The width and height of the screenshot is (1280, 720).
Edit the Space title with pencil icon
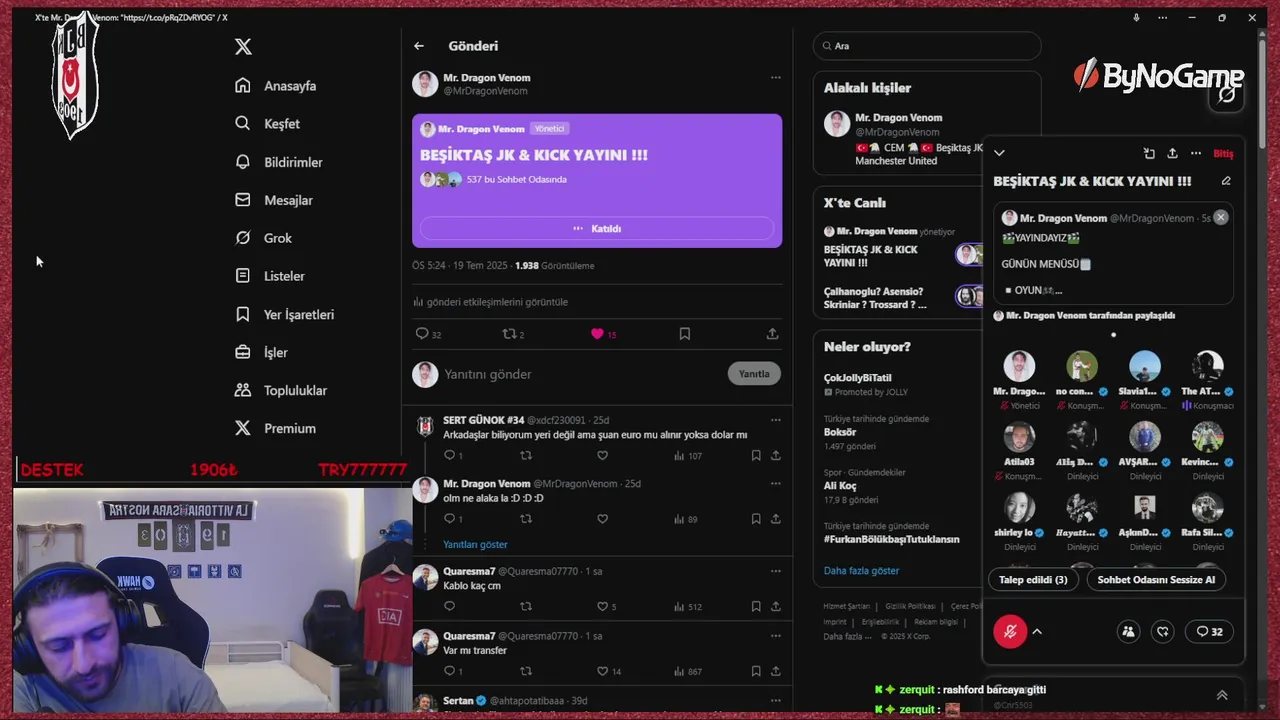1226,181
